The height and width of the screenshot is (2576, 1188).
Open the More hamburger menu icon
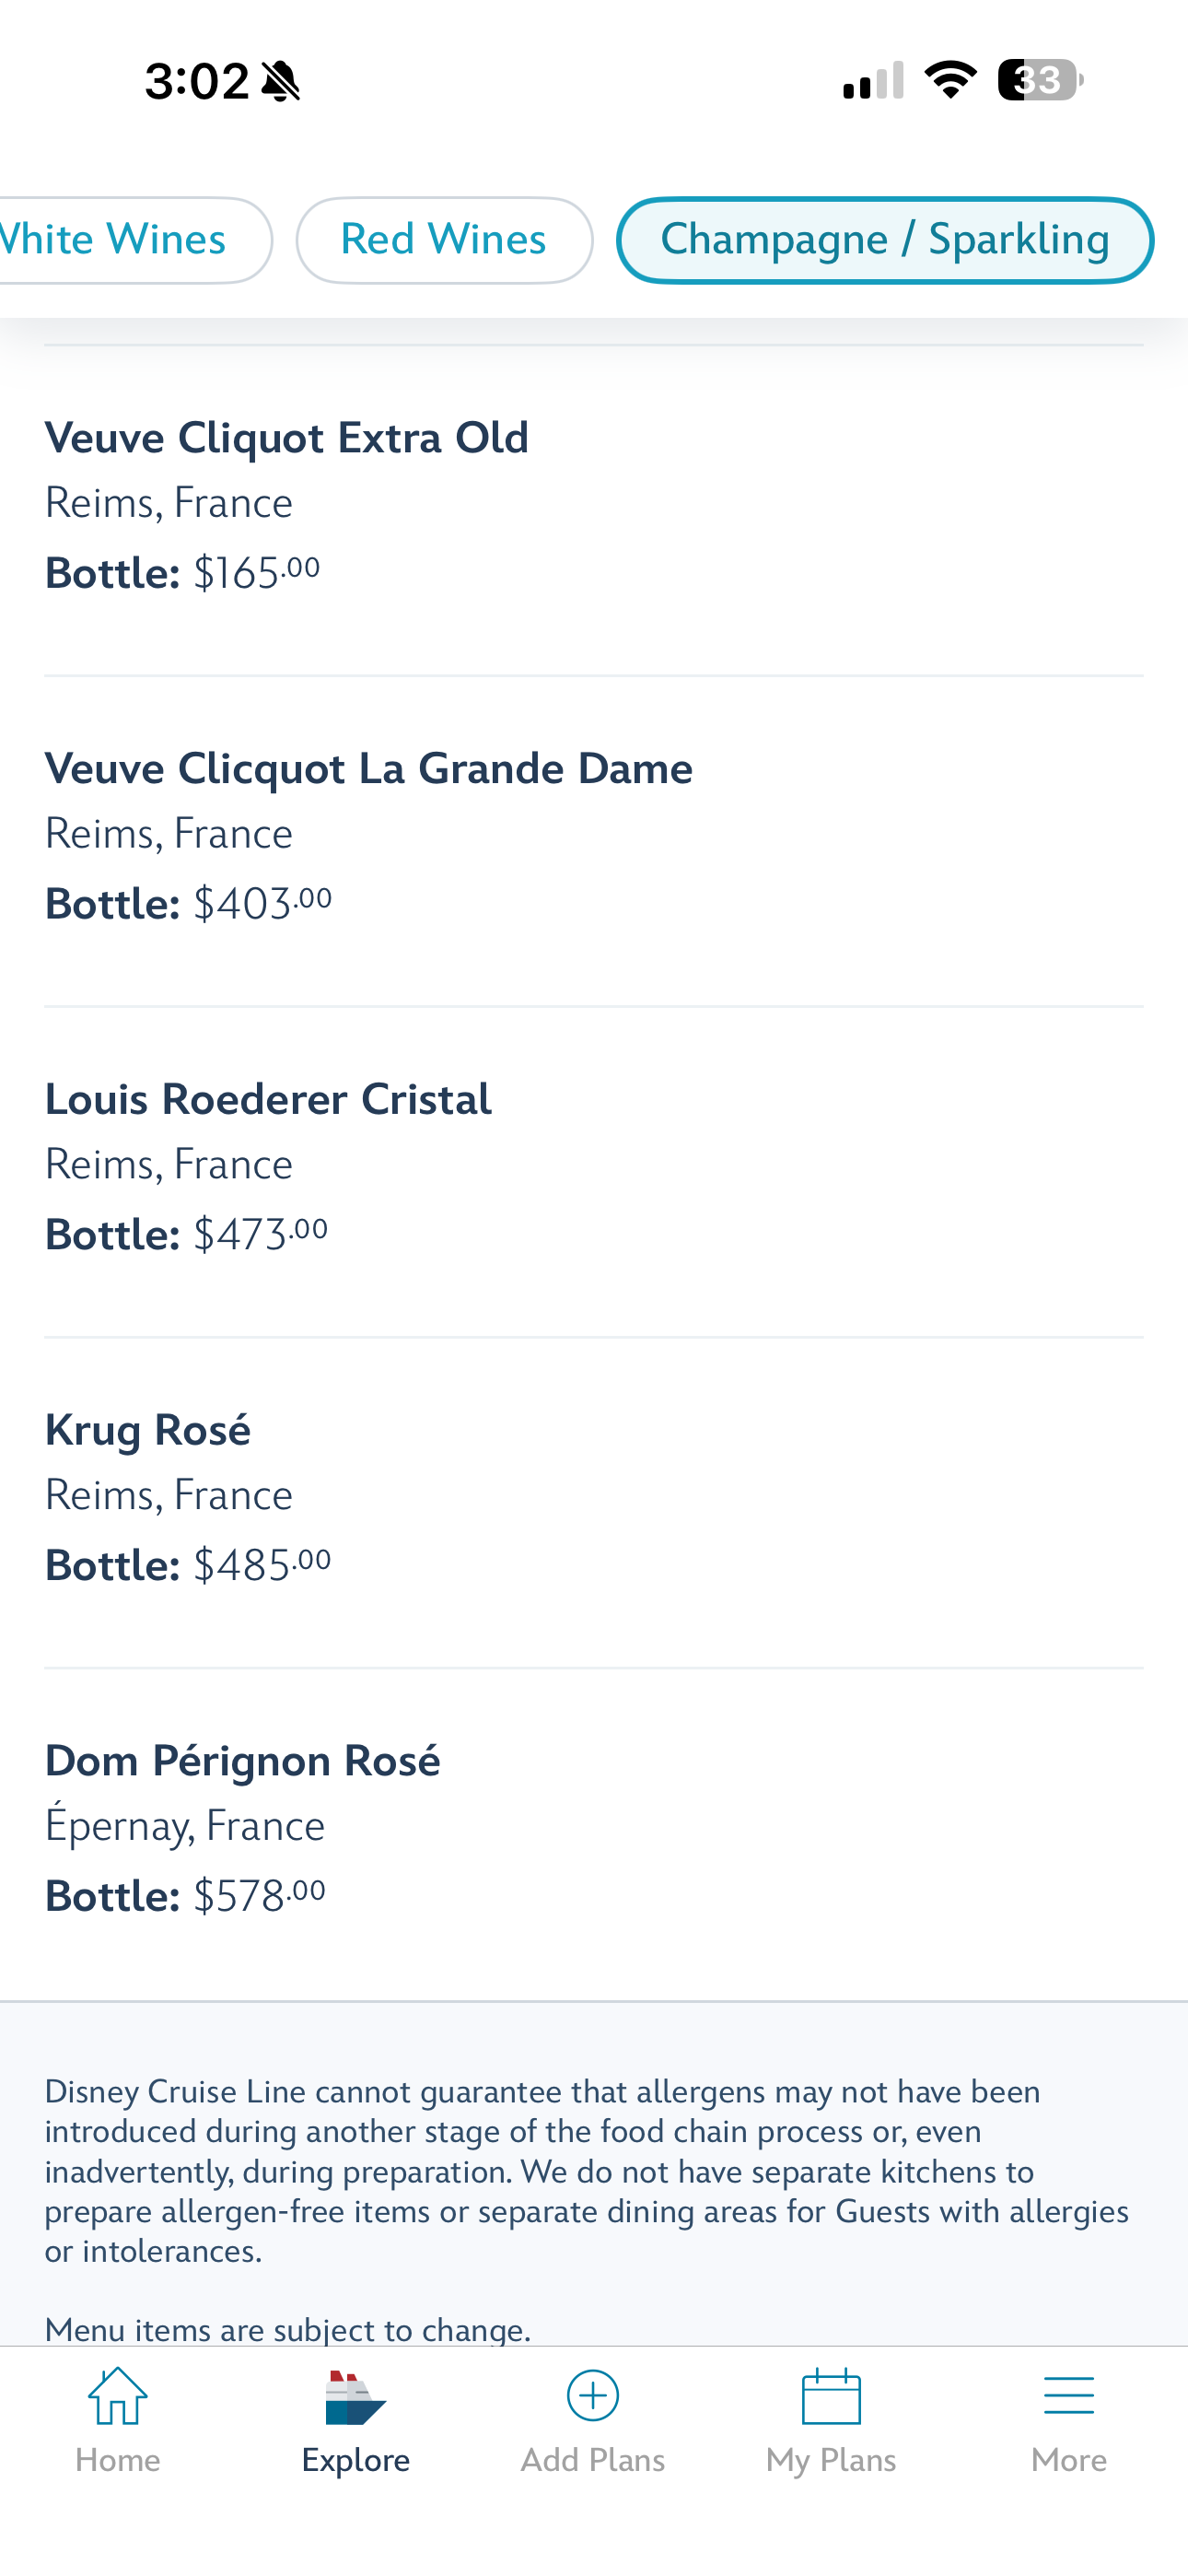[x=1068, y=2397]
